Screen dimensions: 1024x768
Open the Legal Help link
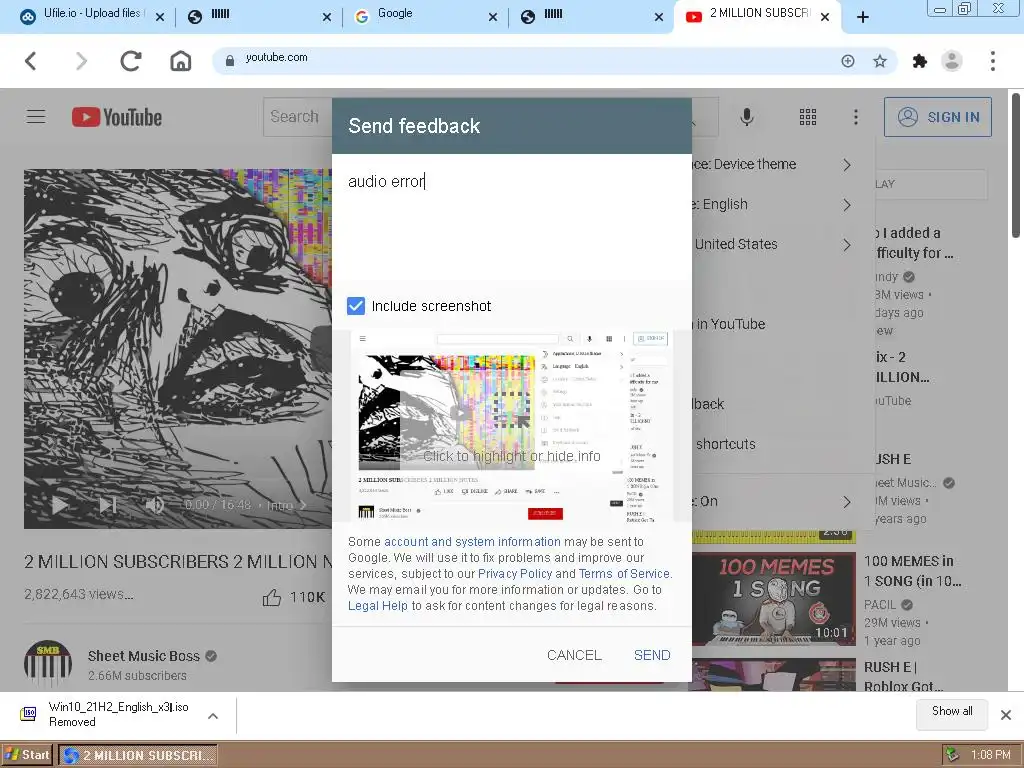377,605
